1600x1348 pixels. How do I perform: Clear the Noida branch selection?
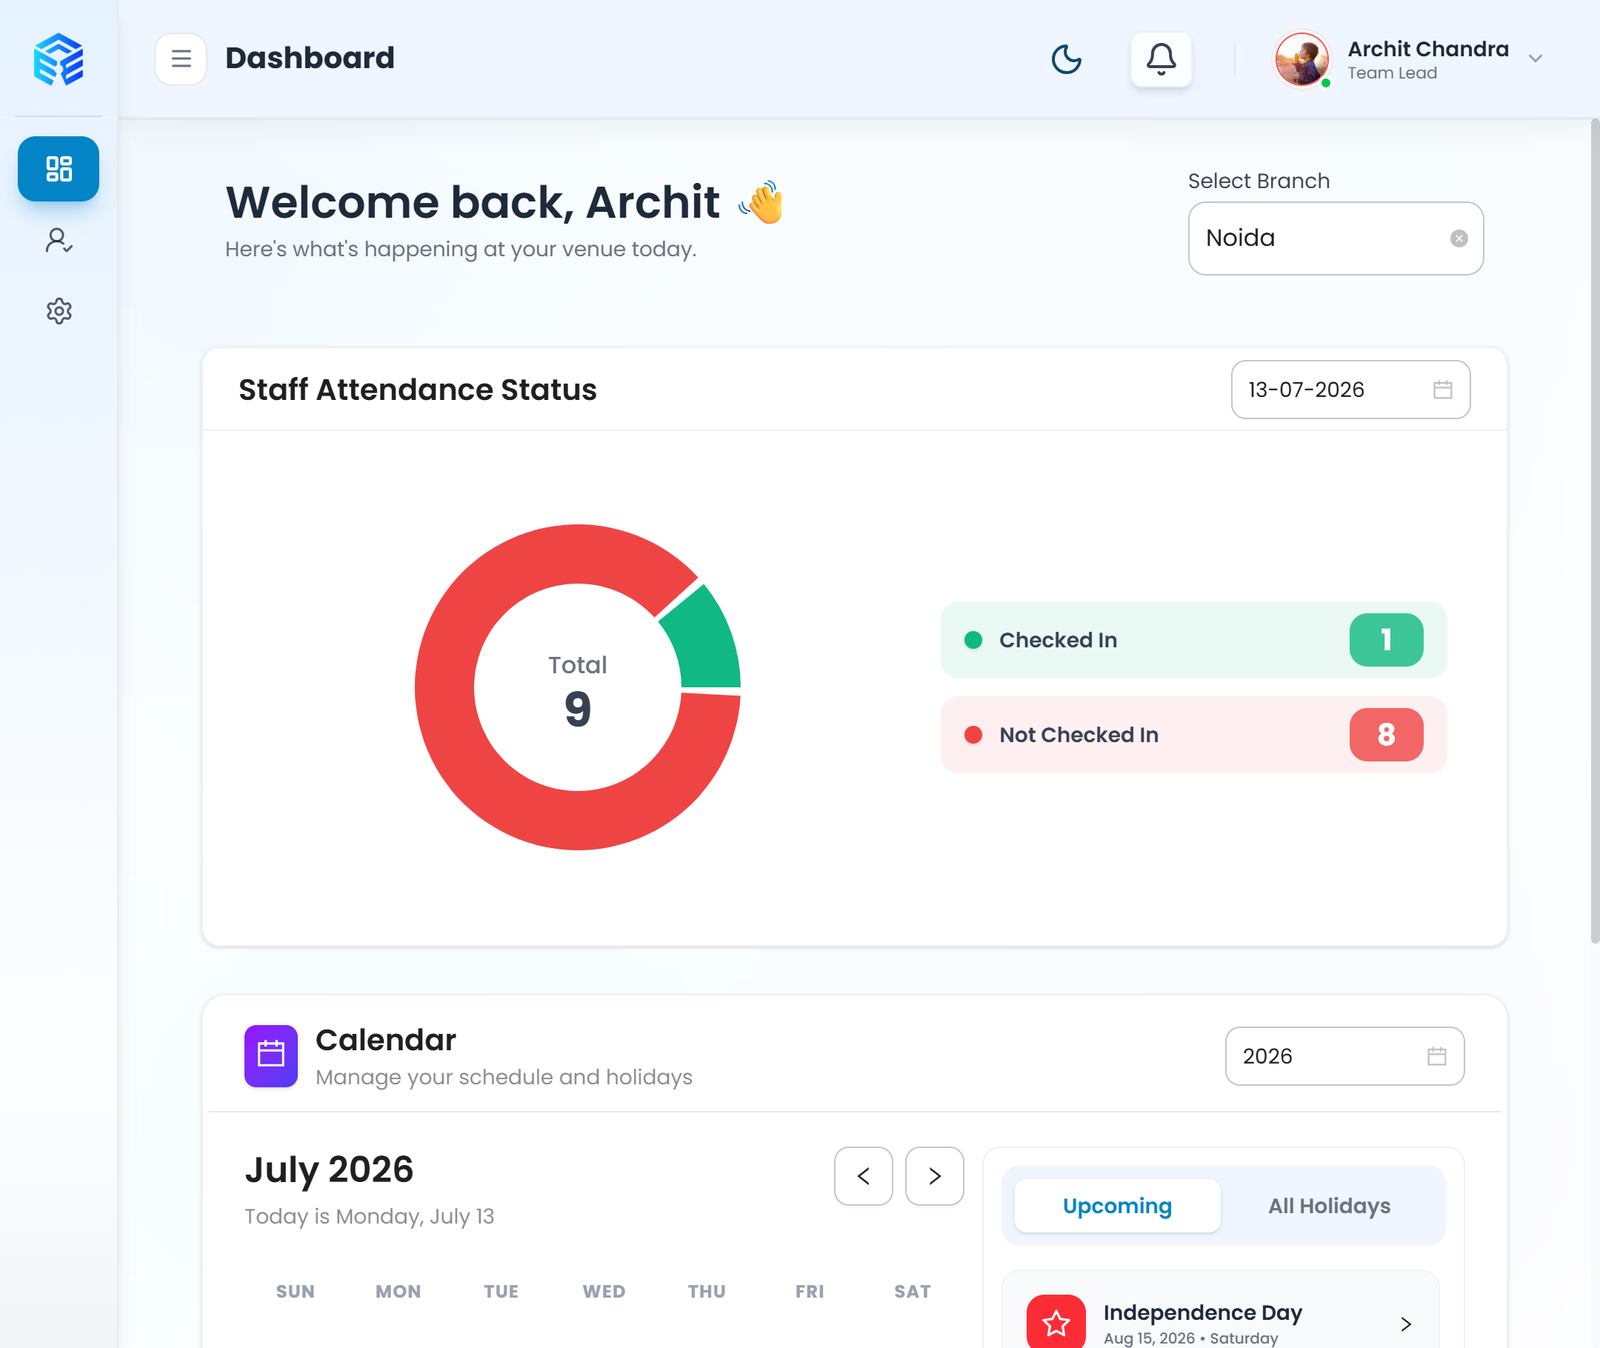[1459, 238]
